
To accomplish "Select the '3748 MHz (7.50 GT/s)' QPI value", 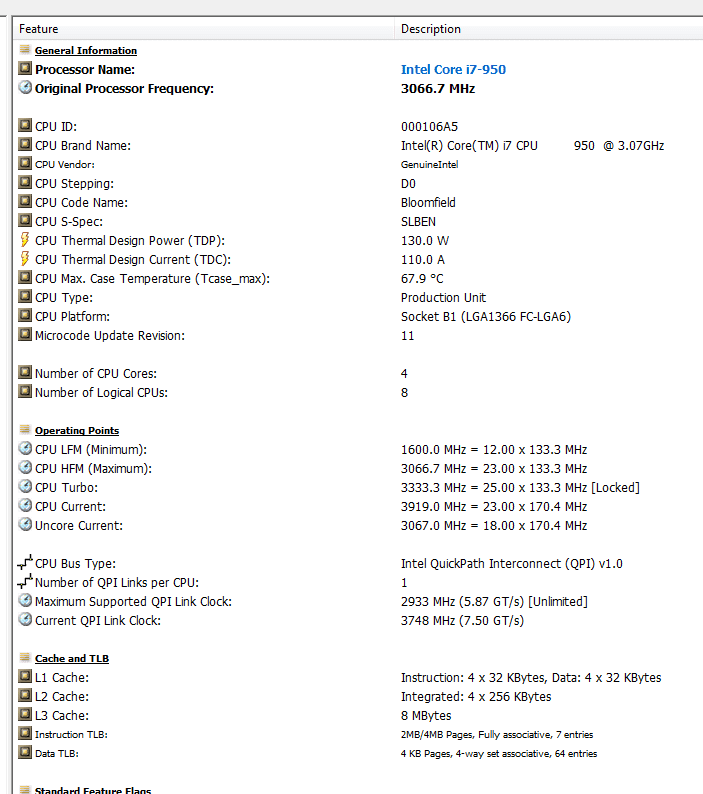I will pos(462,620).
